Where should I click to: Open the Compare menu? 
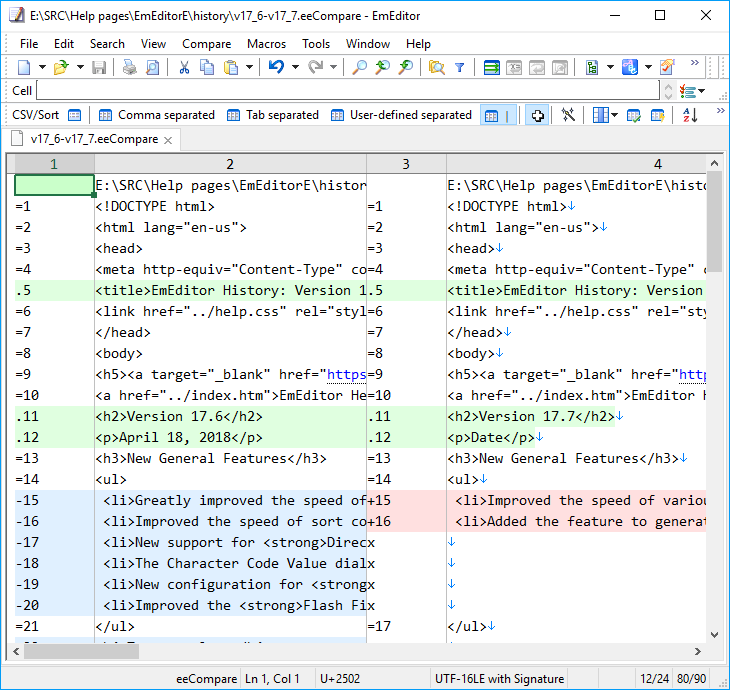coord(206,44)
